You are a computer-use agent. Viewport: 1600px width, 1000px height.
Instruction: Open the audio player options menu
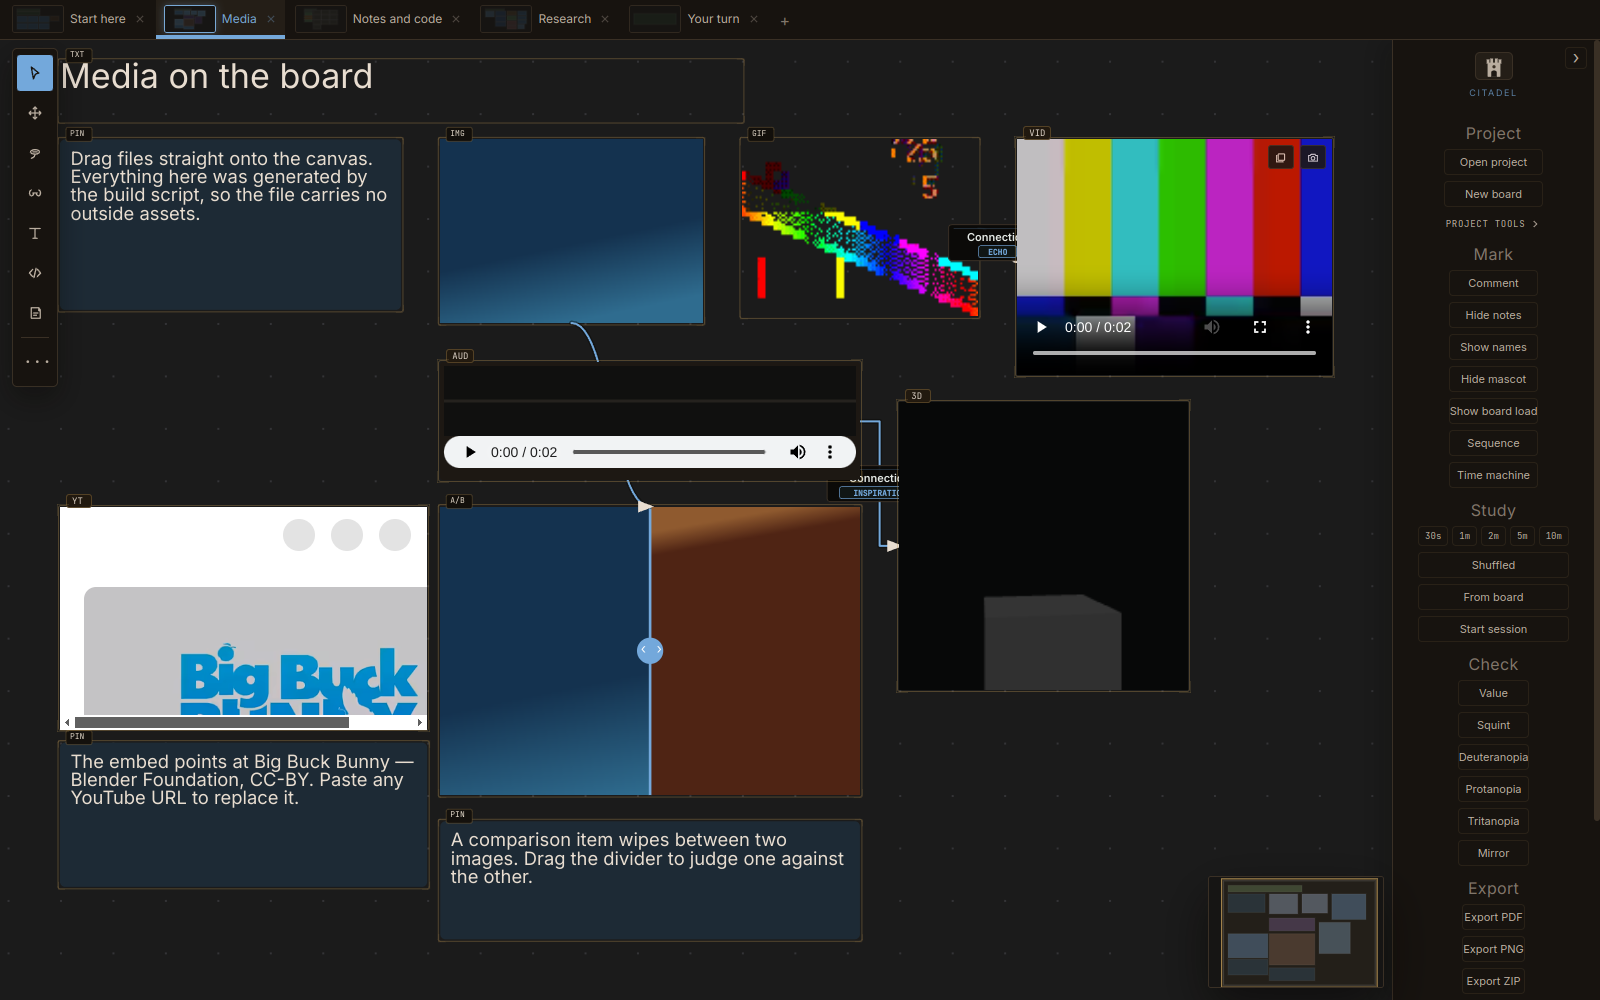[x=830, y=452]
